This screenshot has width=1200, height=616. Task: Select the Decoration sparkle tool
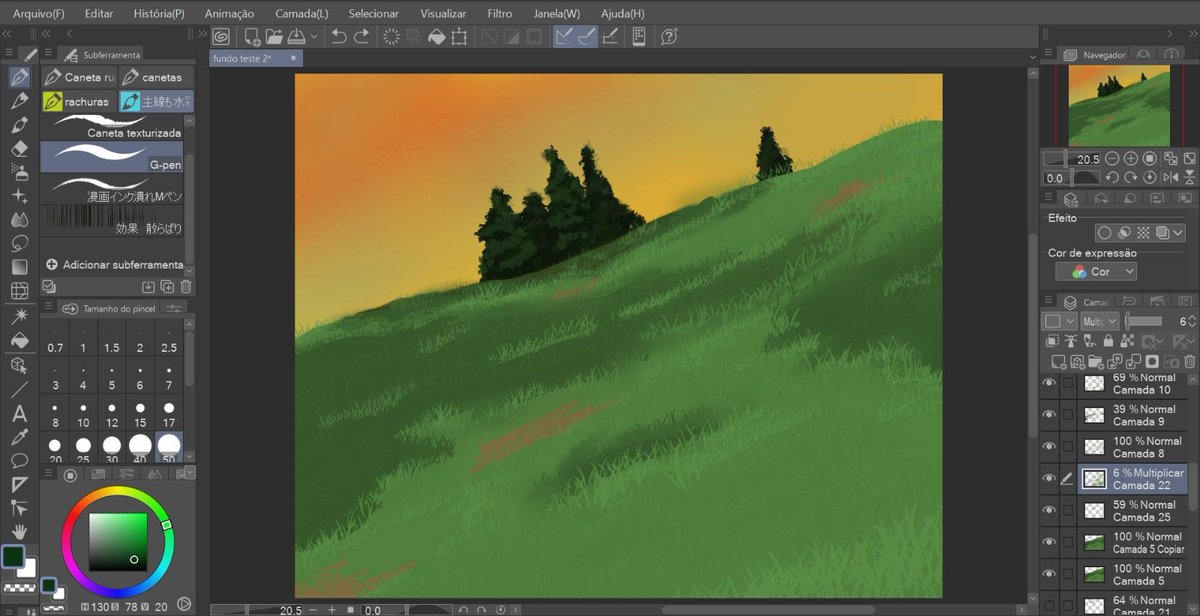tap(18, 196)
